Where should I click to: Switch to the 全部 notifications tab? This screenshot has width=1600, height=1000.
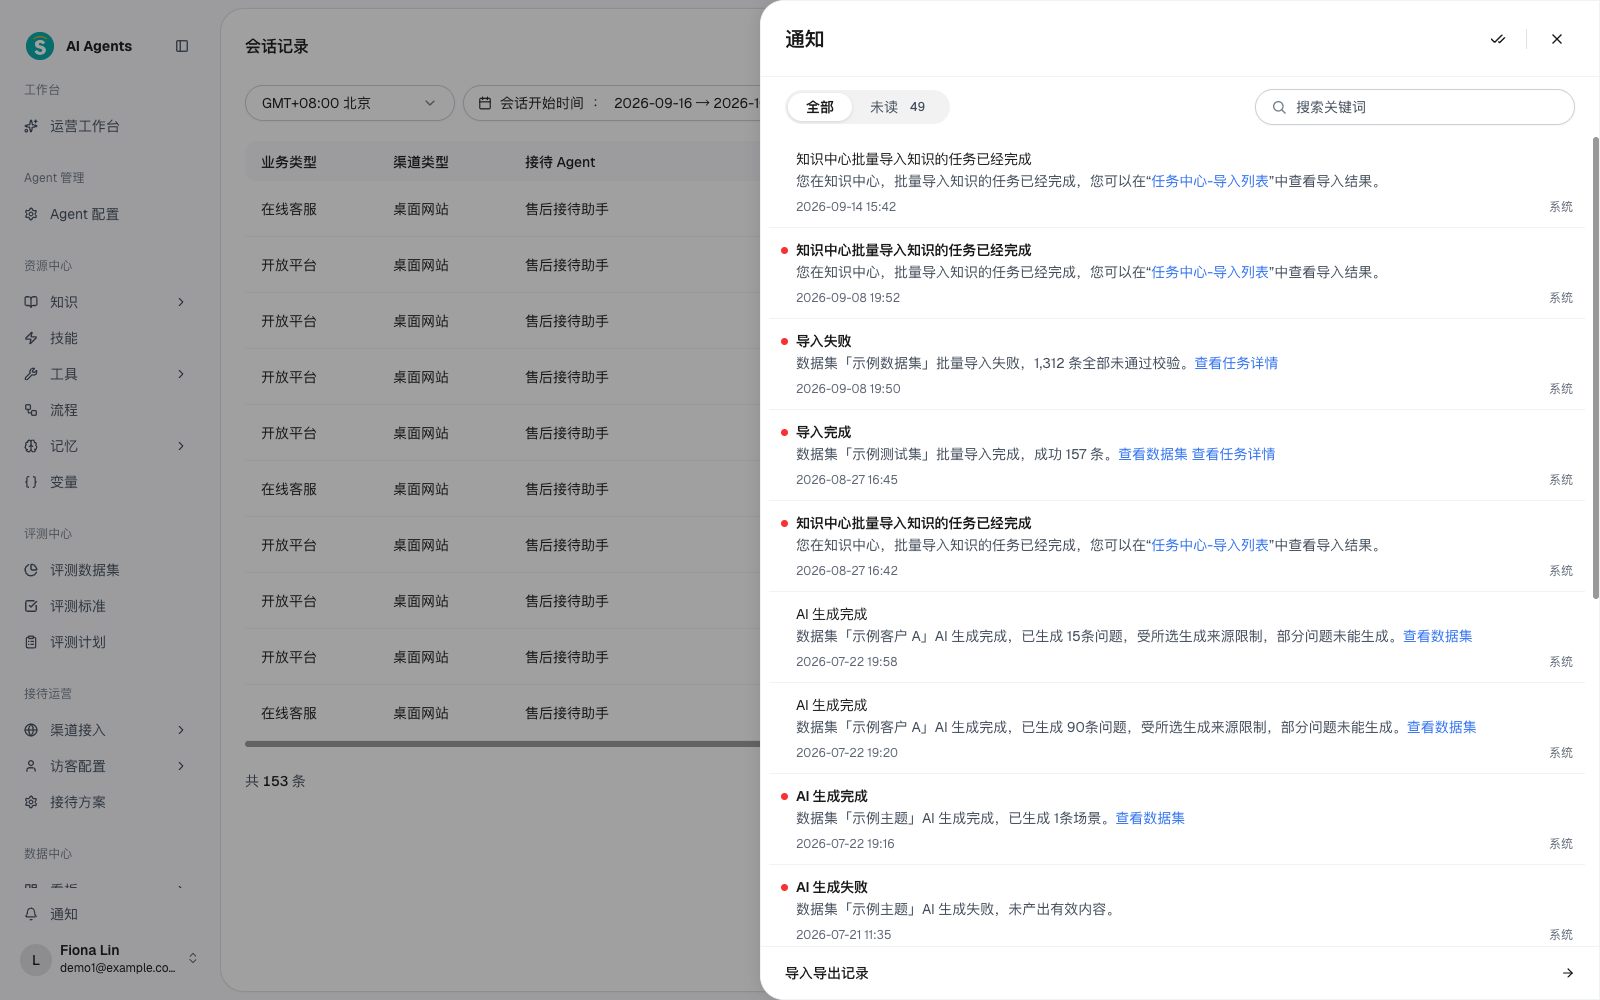(820, 107)
